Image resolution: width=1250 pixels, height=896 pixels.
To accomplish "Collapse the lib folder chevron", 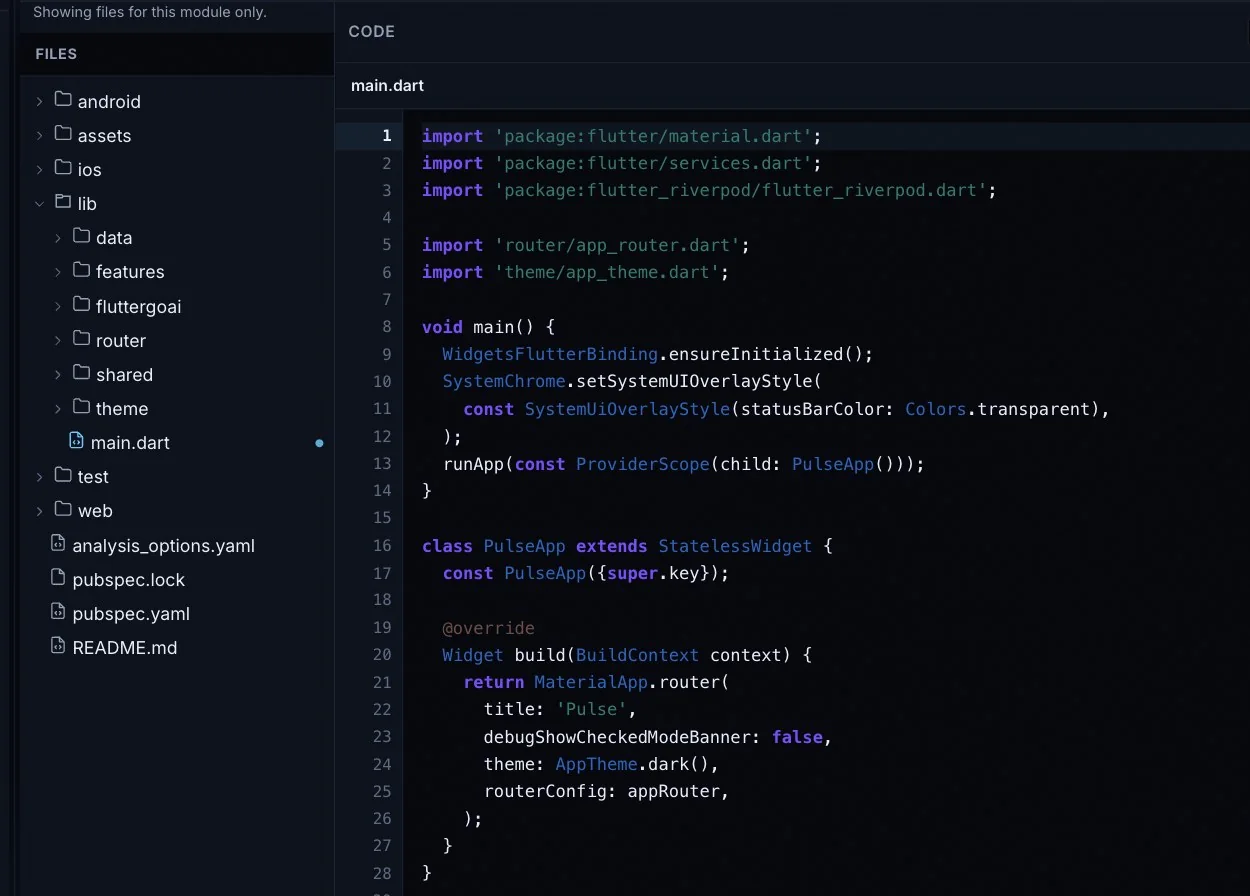I will 39,203.
